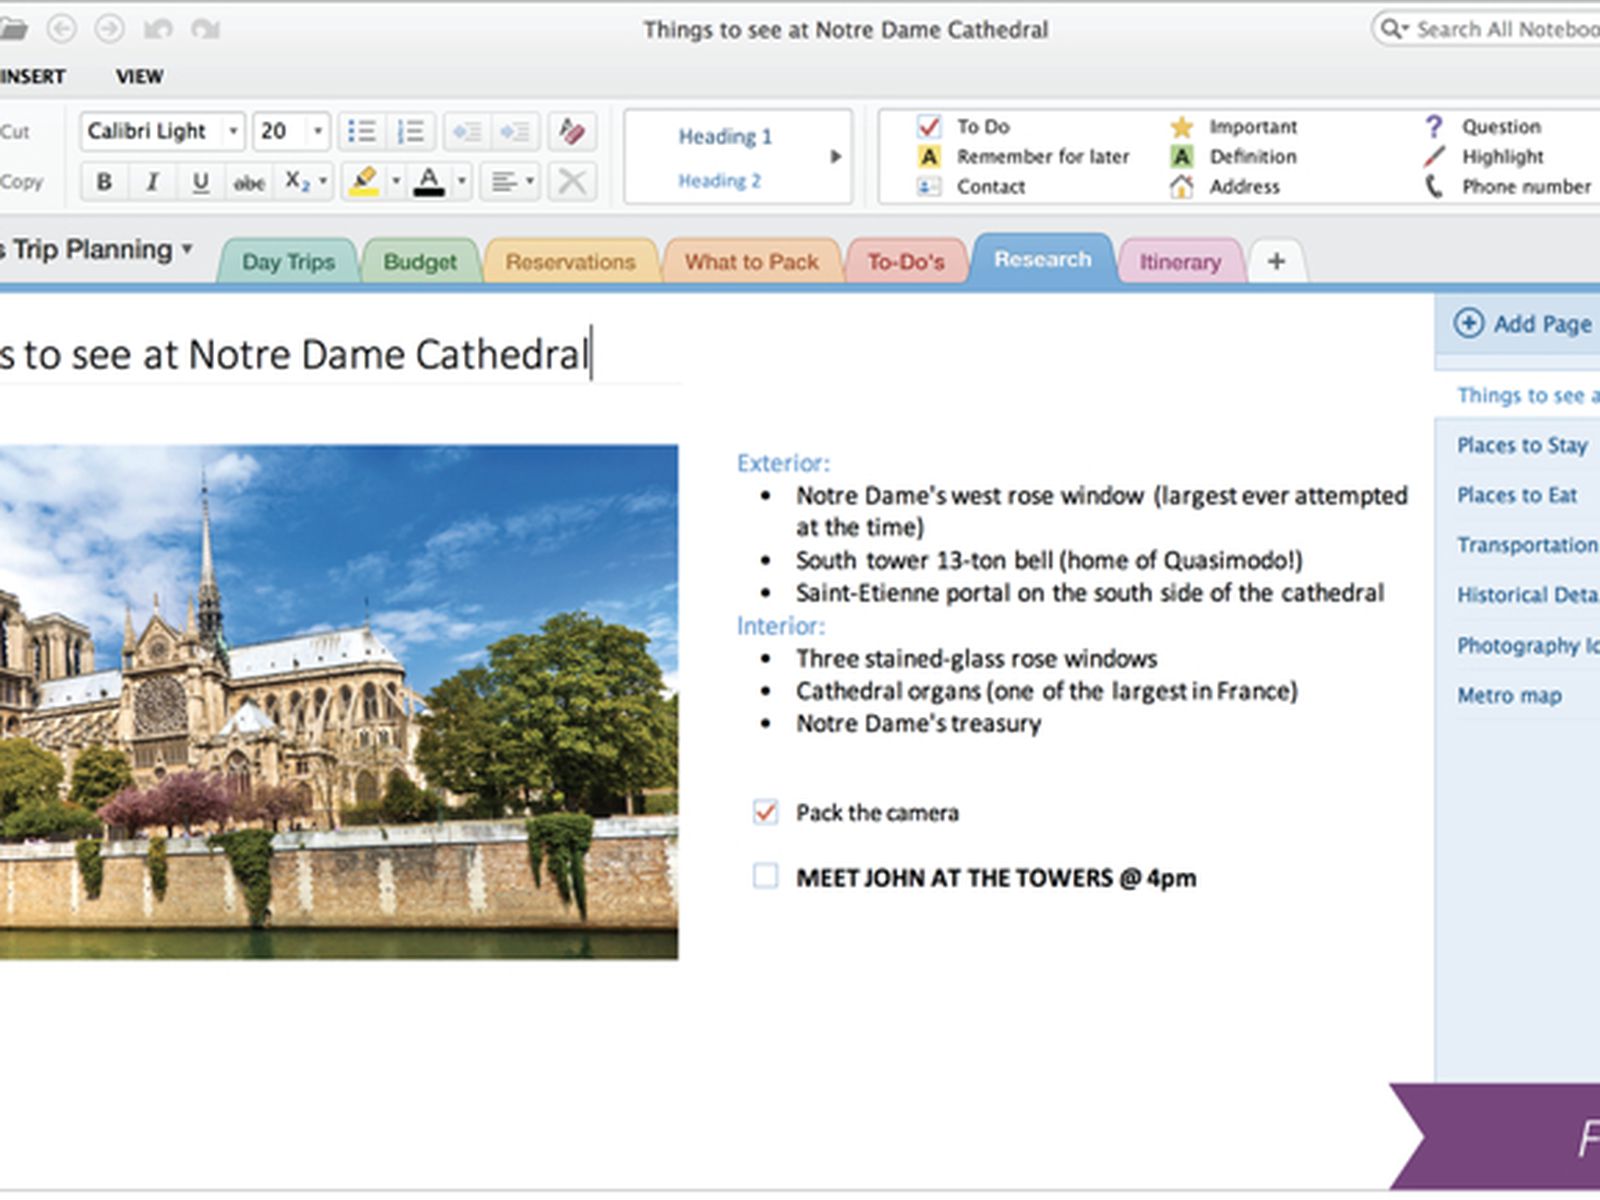
Task: Open the Places to Eat page
Action: 1517,495
